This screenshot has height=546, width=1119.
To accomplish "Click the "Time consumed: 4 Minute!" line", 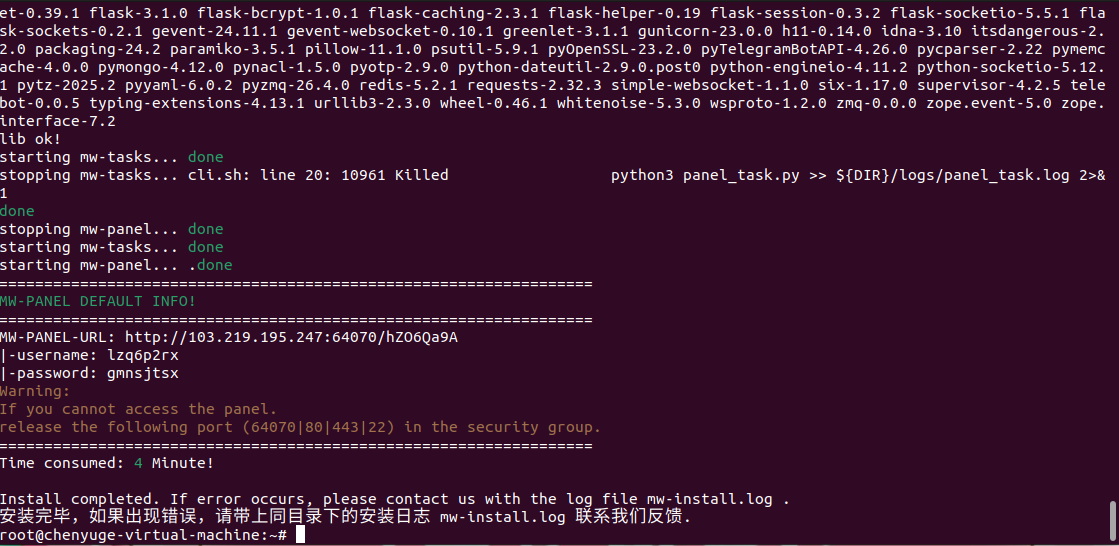I will point(107,463).
